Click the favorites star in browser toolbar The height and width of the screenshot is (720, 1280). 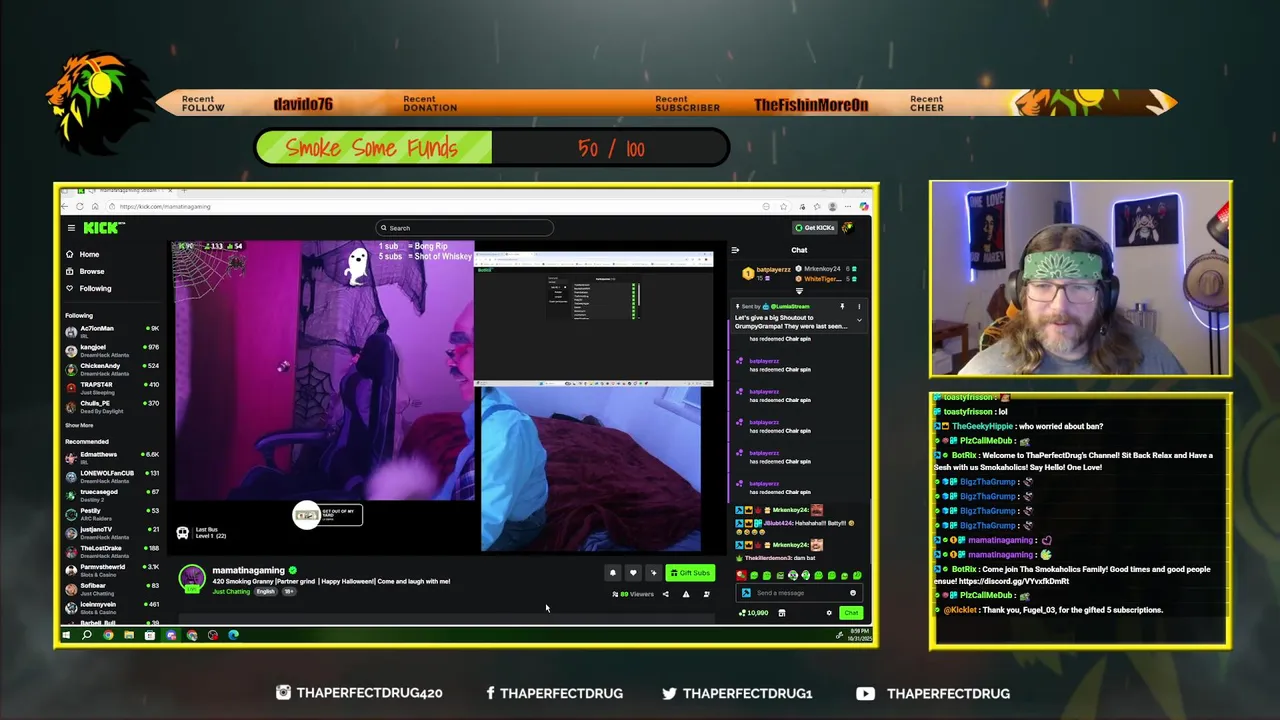tap(783, 207)
